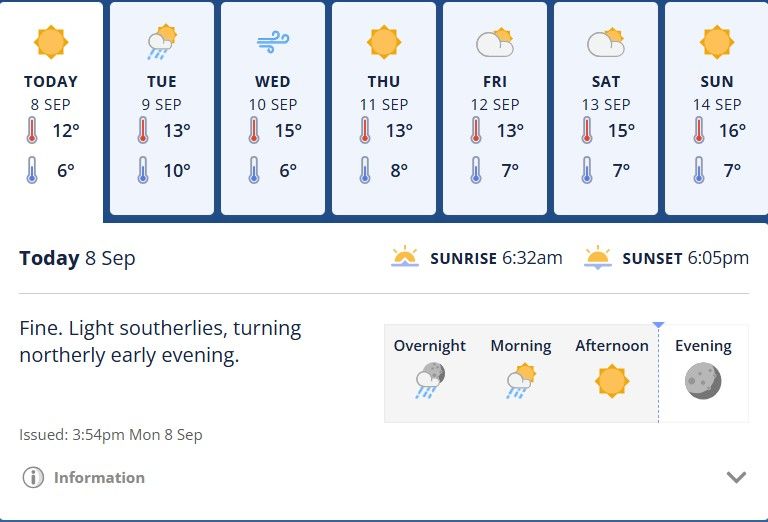Click the sunset icon
Image resolution: width=768 pixels, height=522 pixels.
(x=598, y=257)
